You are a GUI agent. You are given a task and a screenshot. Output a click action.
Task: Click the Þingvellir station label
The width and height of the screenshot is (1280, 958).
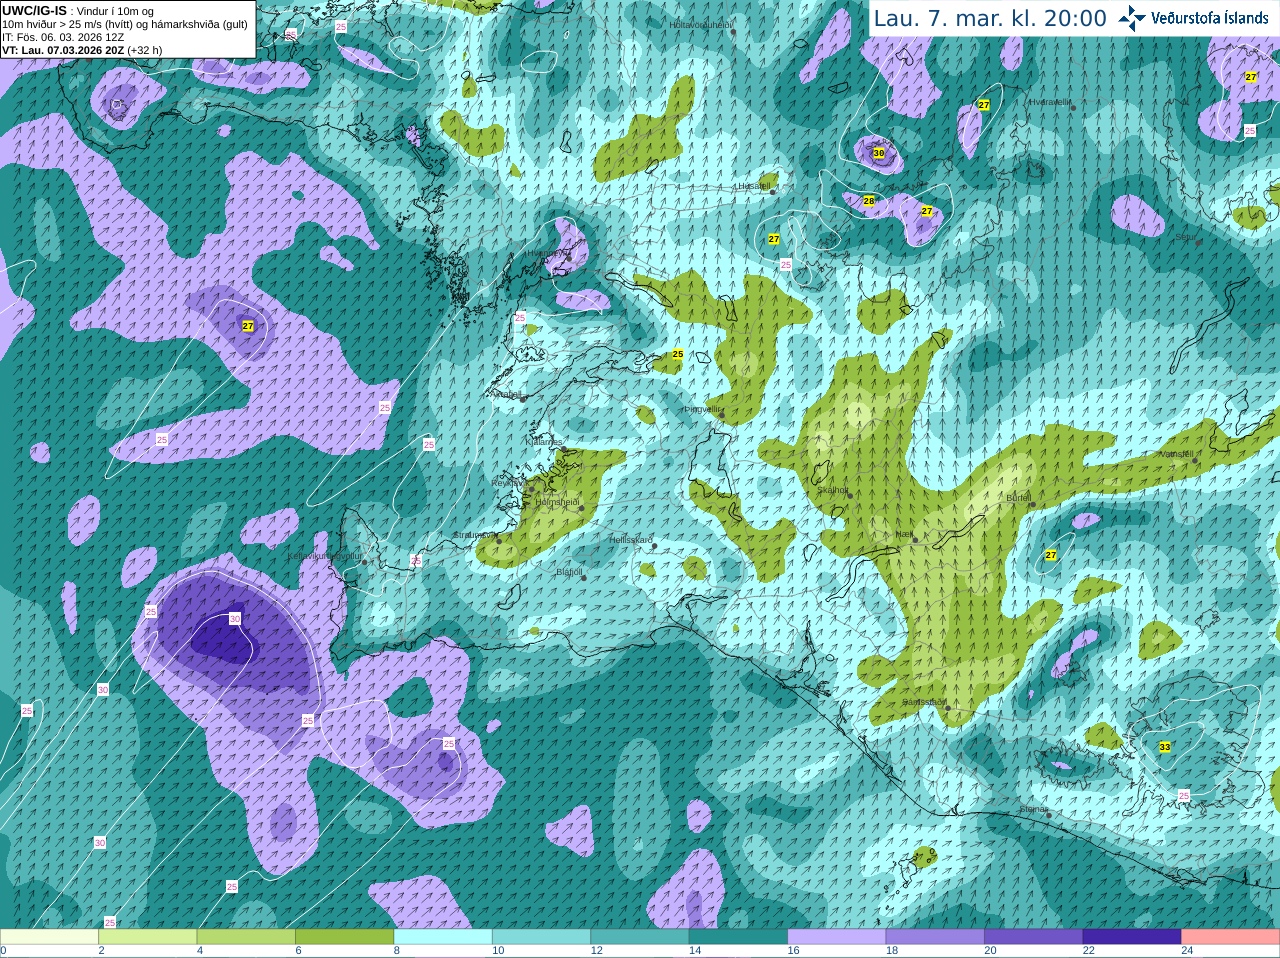point(701,409)
